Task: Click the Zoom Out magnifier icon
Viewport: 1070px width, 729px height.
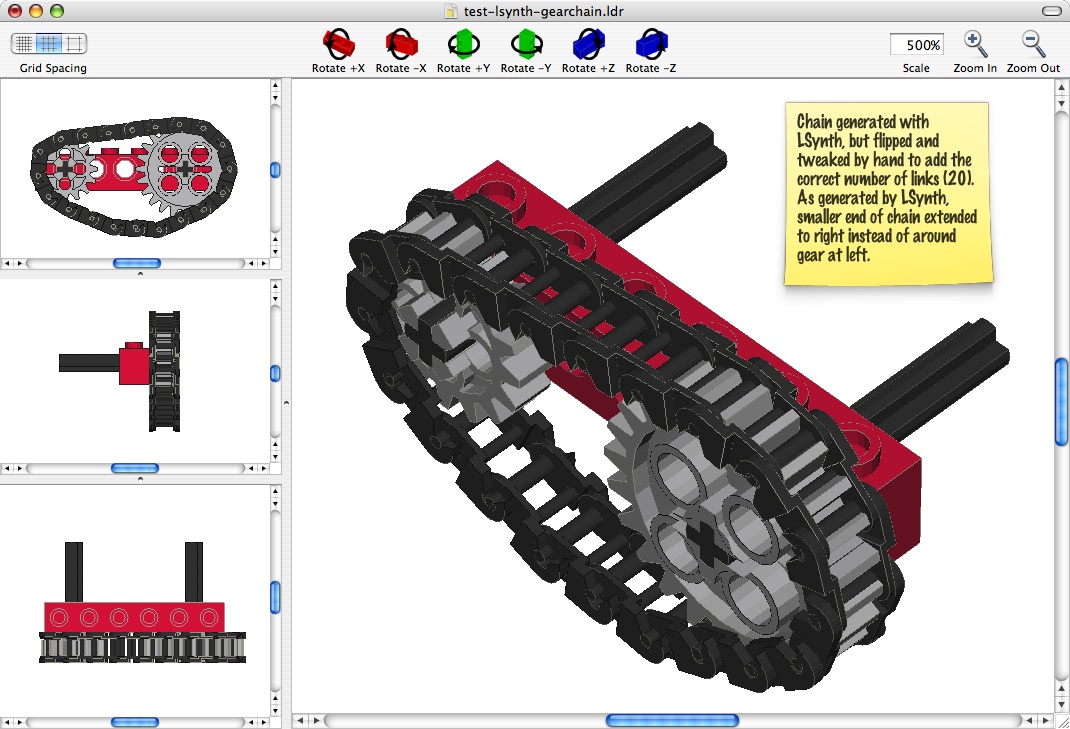Action: [x=1033, y=44]
